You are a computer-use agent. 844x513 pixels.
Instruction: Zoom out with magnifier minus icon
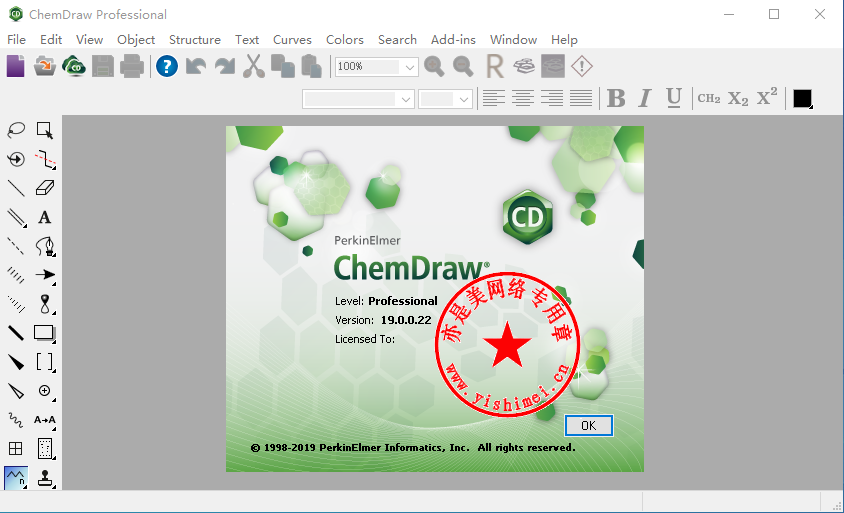(463, 66)
